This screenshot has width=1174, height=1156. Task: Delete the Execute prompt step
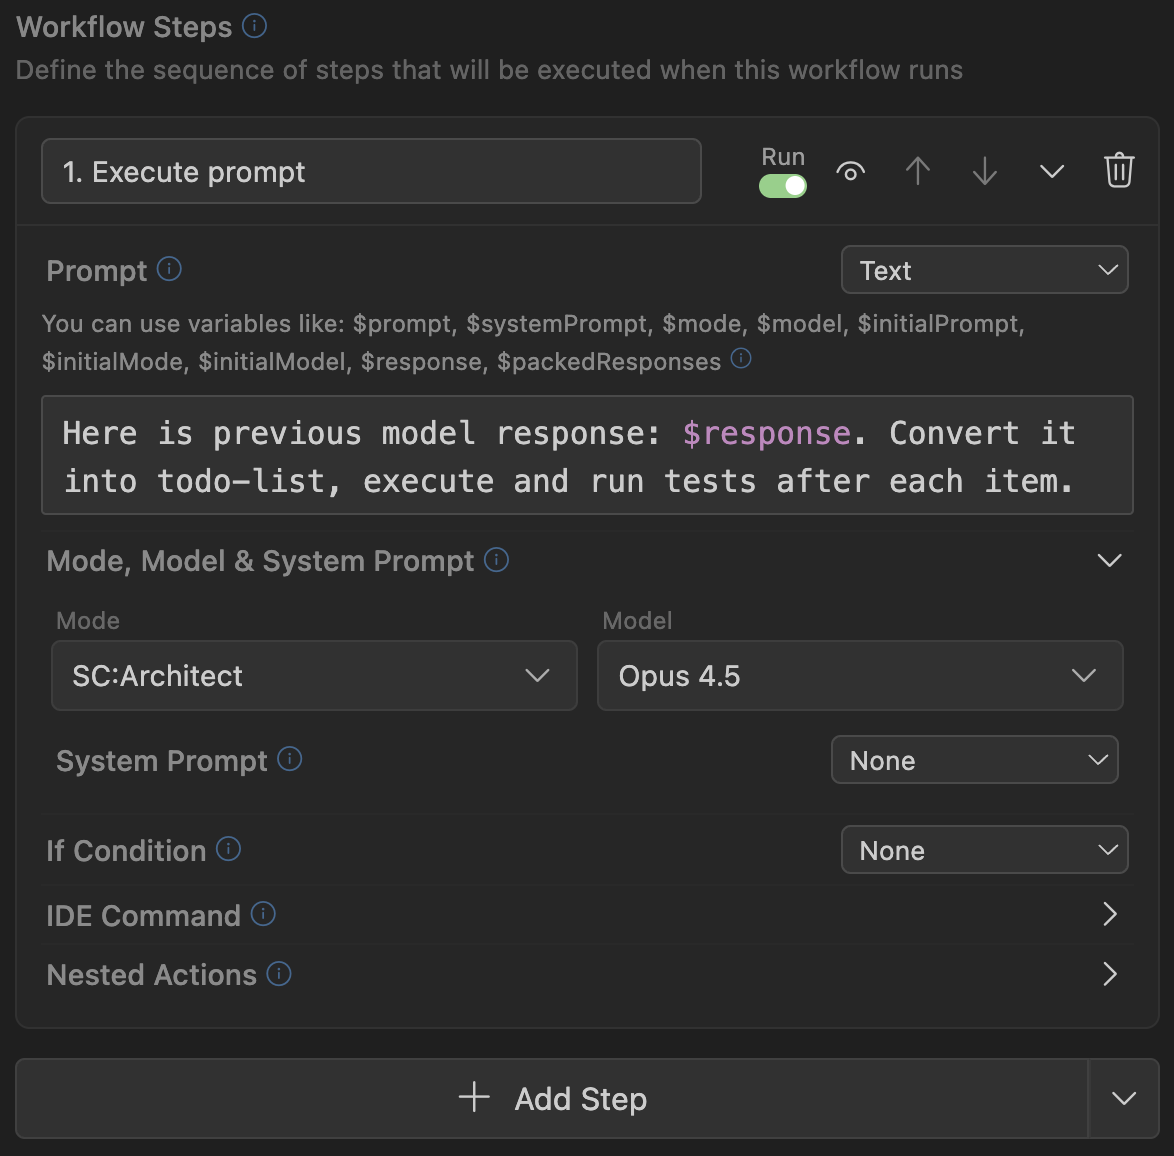pos(1118,171)
